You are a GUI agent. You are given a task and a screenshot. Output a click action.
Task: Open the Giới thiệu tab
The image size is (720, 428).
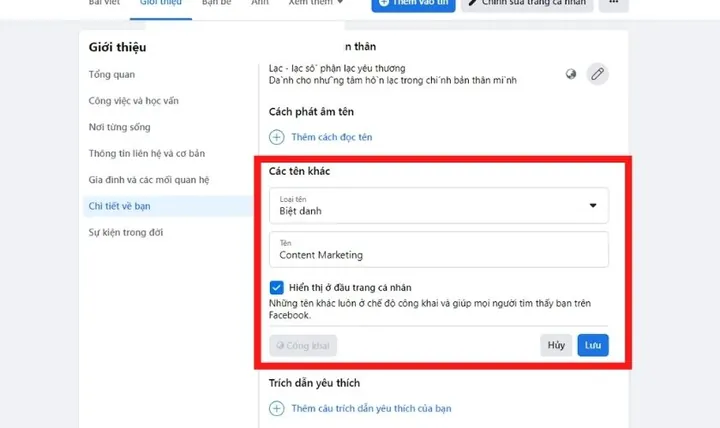pos(161,4)
